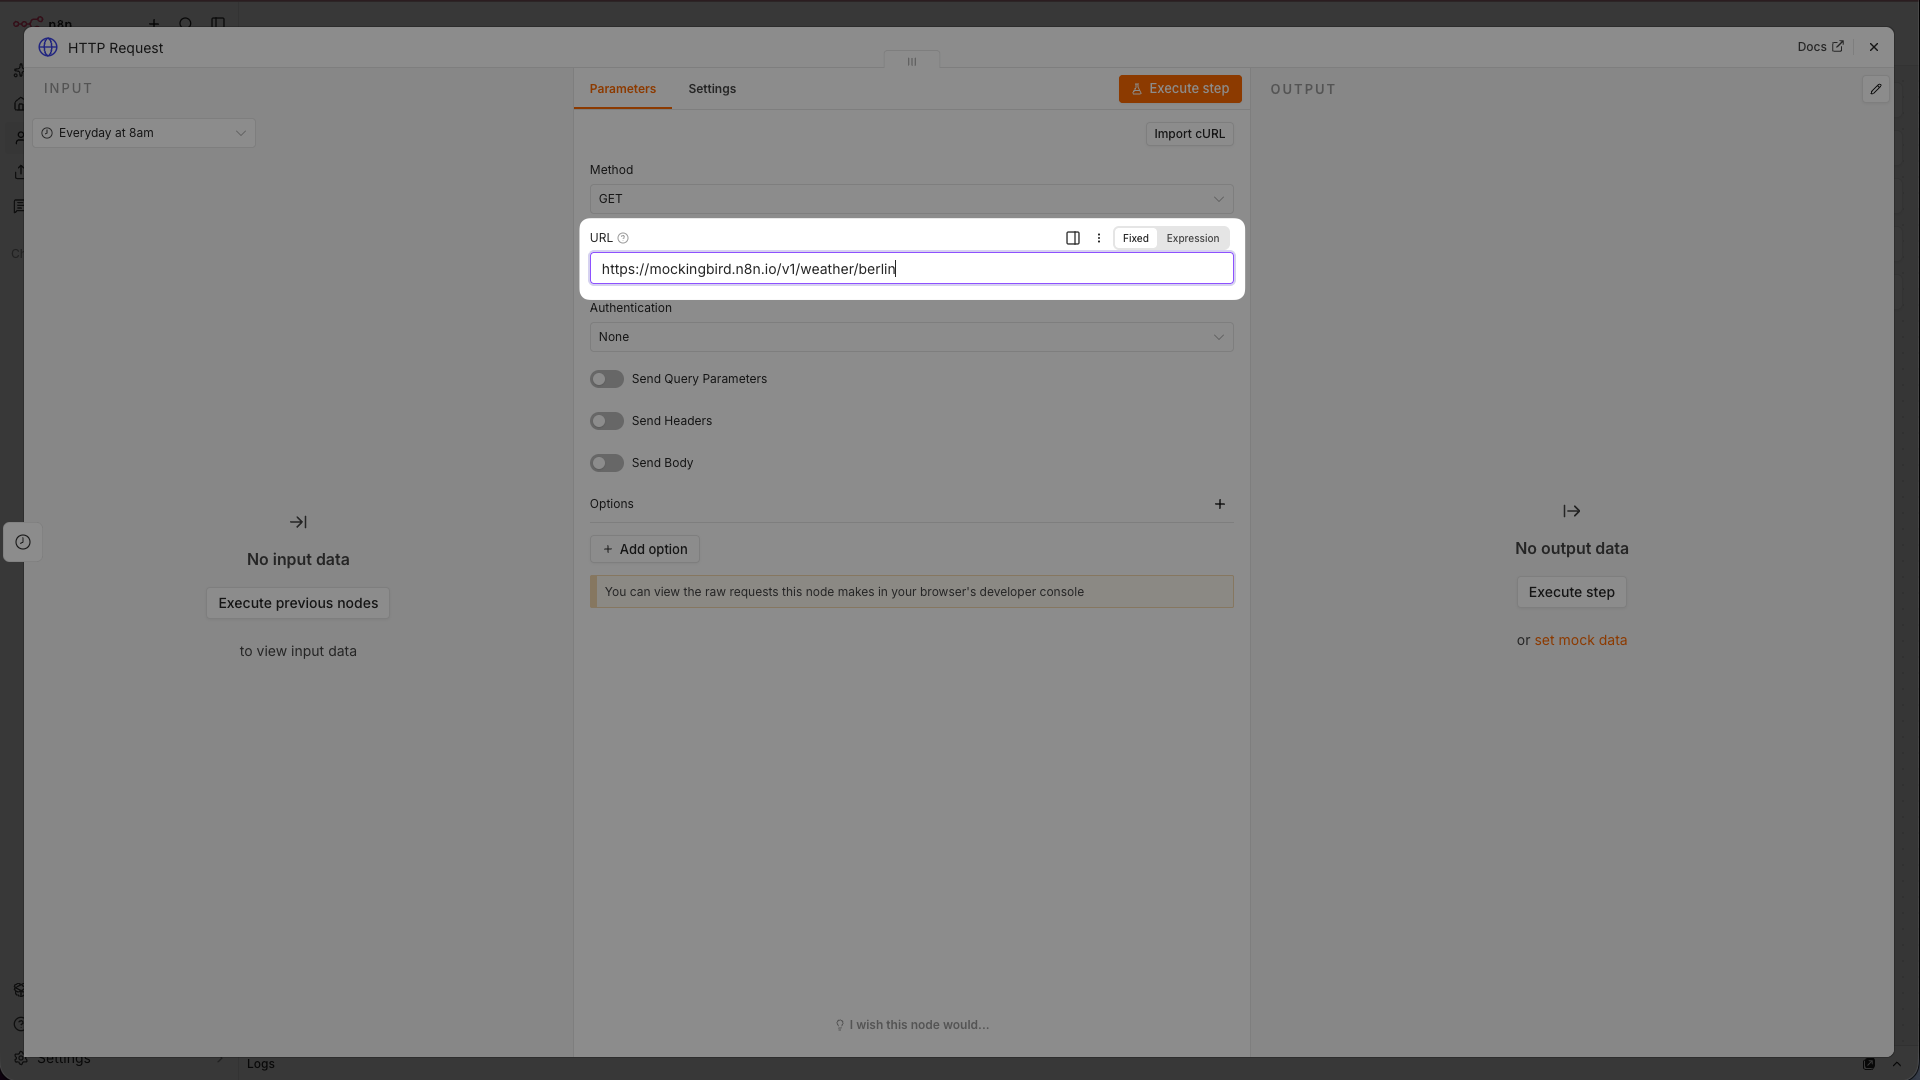Click the input arrow icon above No input data
Image resolution: width=1920 pixels, height=1080 pixels.
pos(298,522)
